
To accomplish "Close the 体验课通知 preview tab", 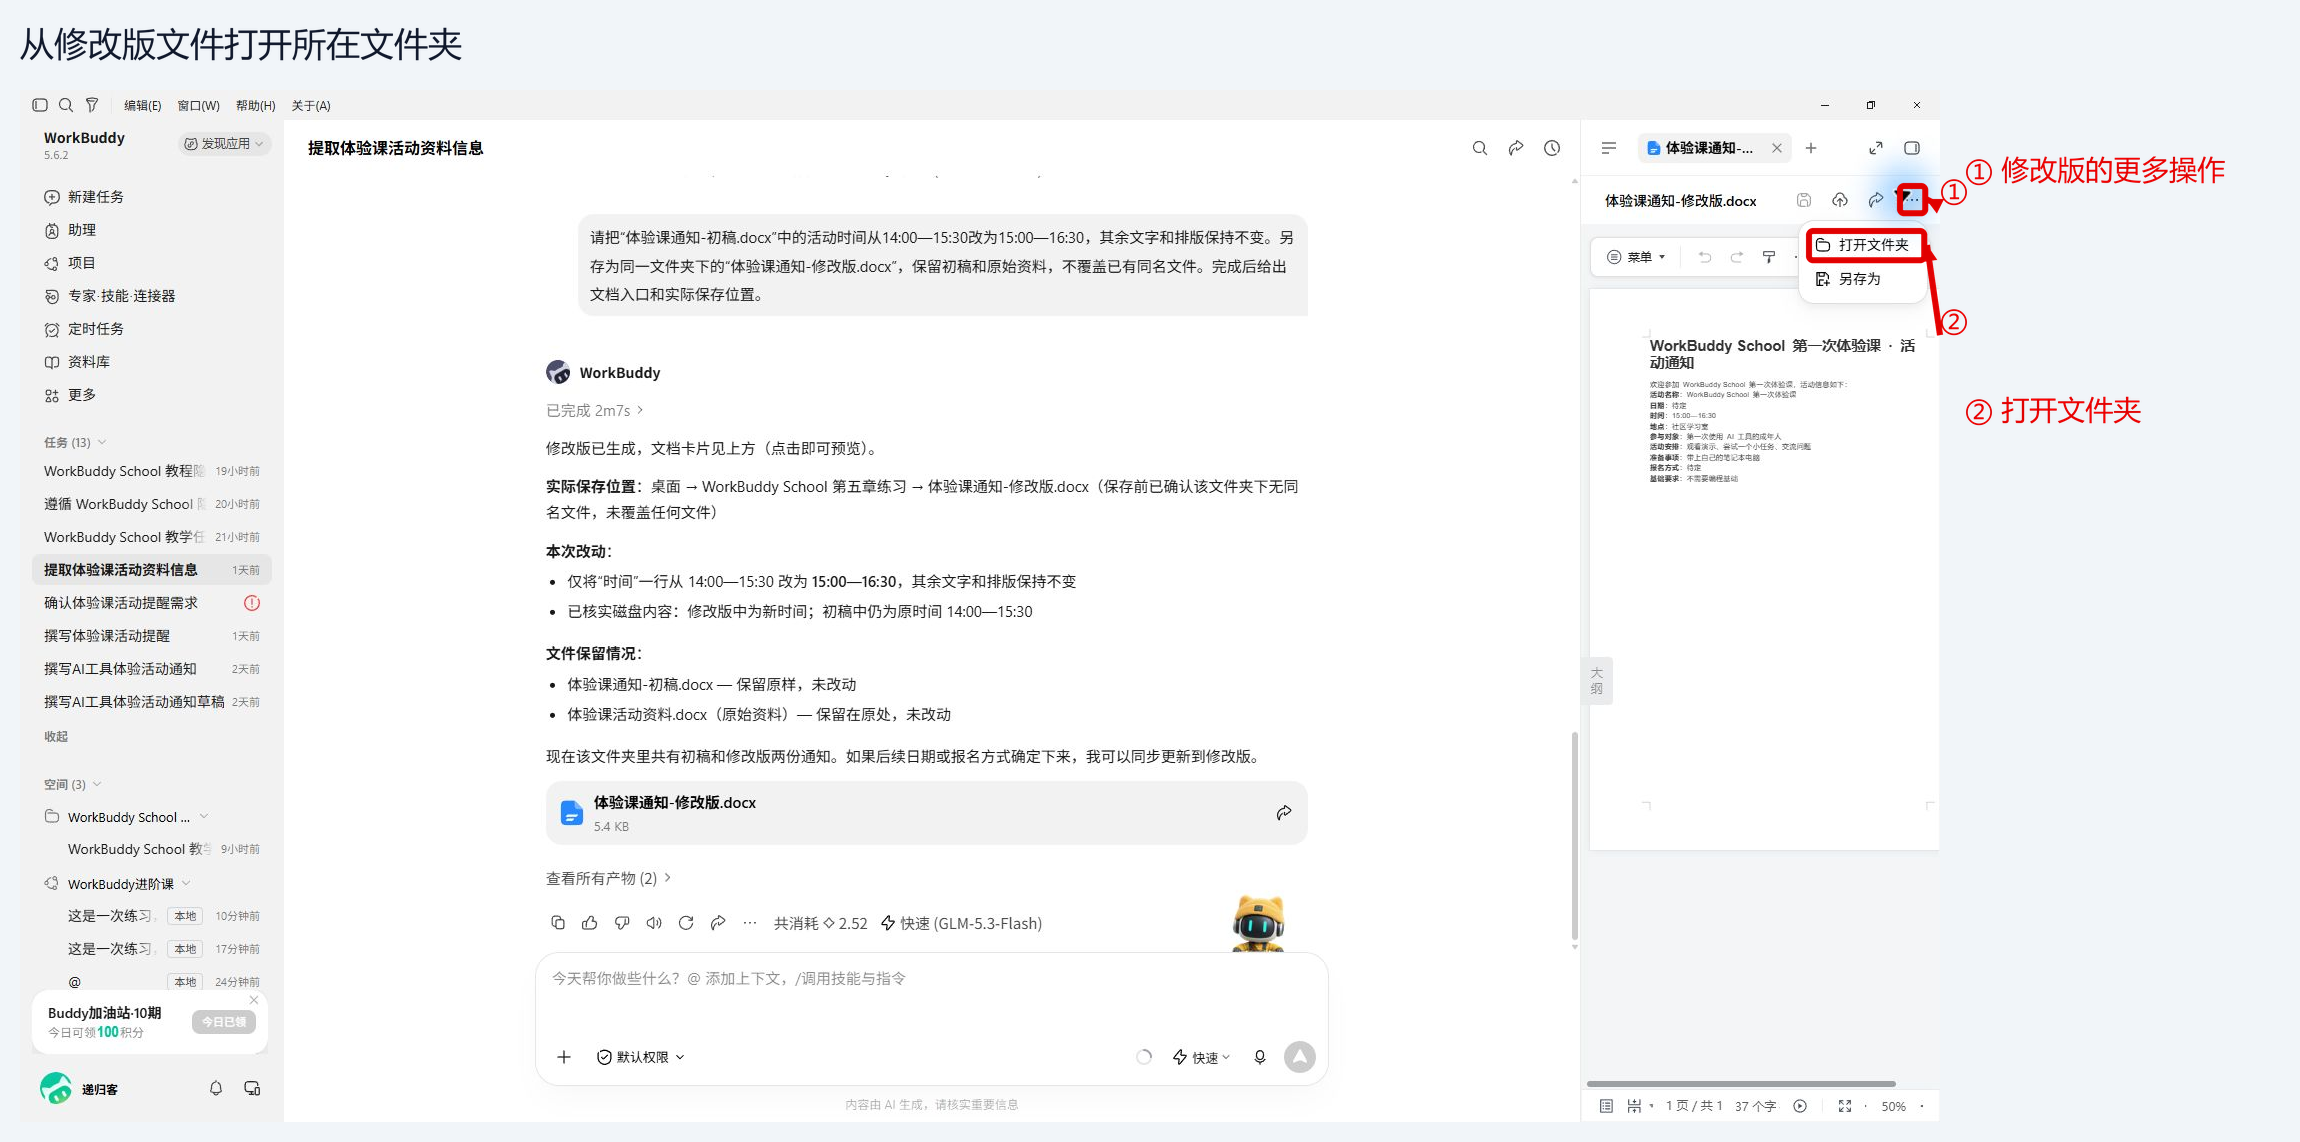I will click(x=1777, y=148).
